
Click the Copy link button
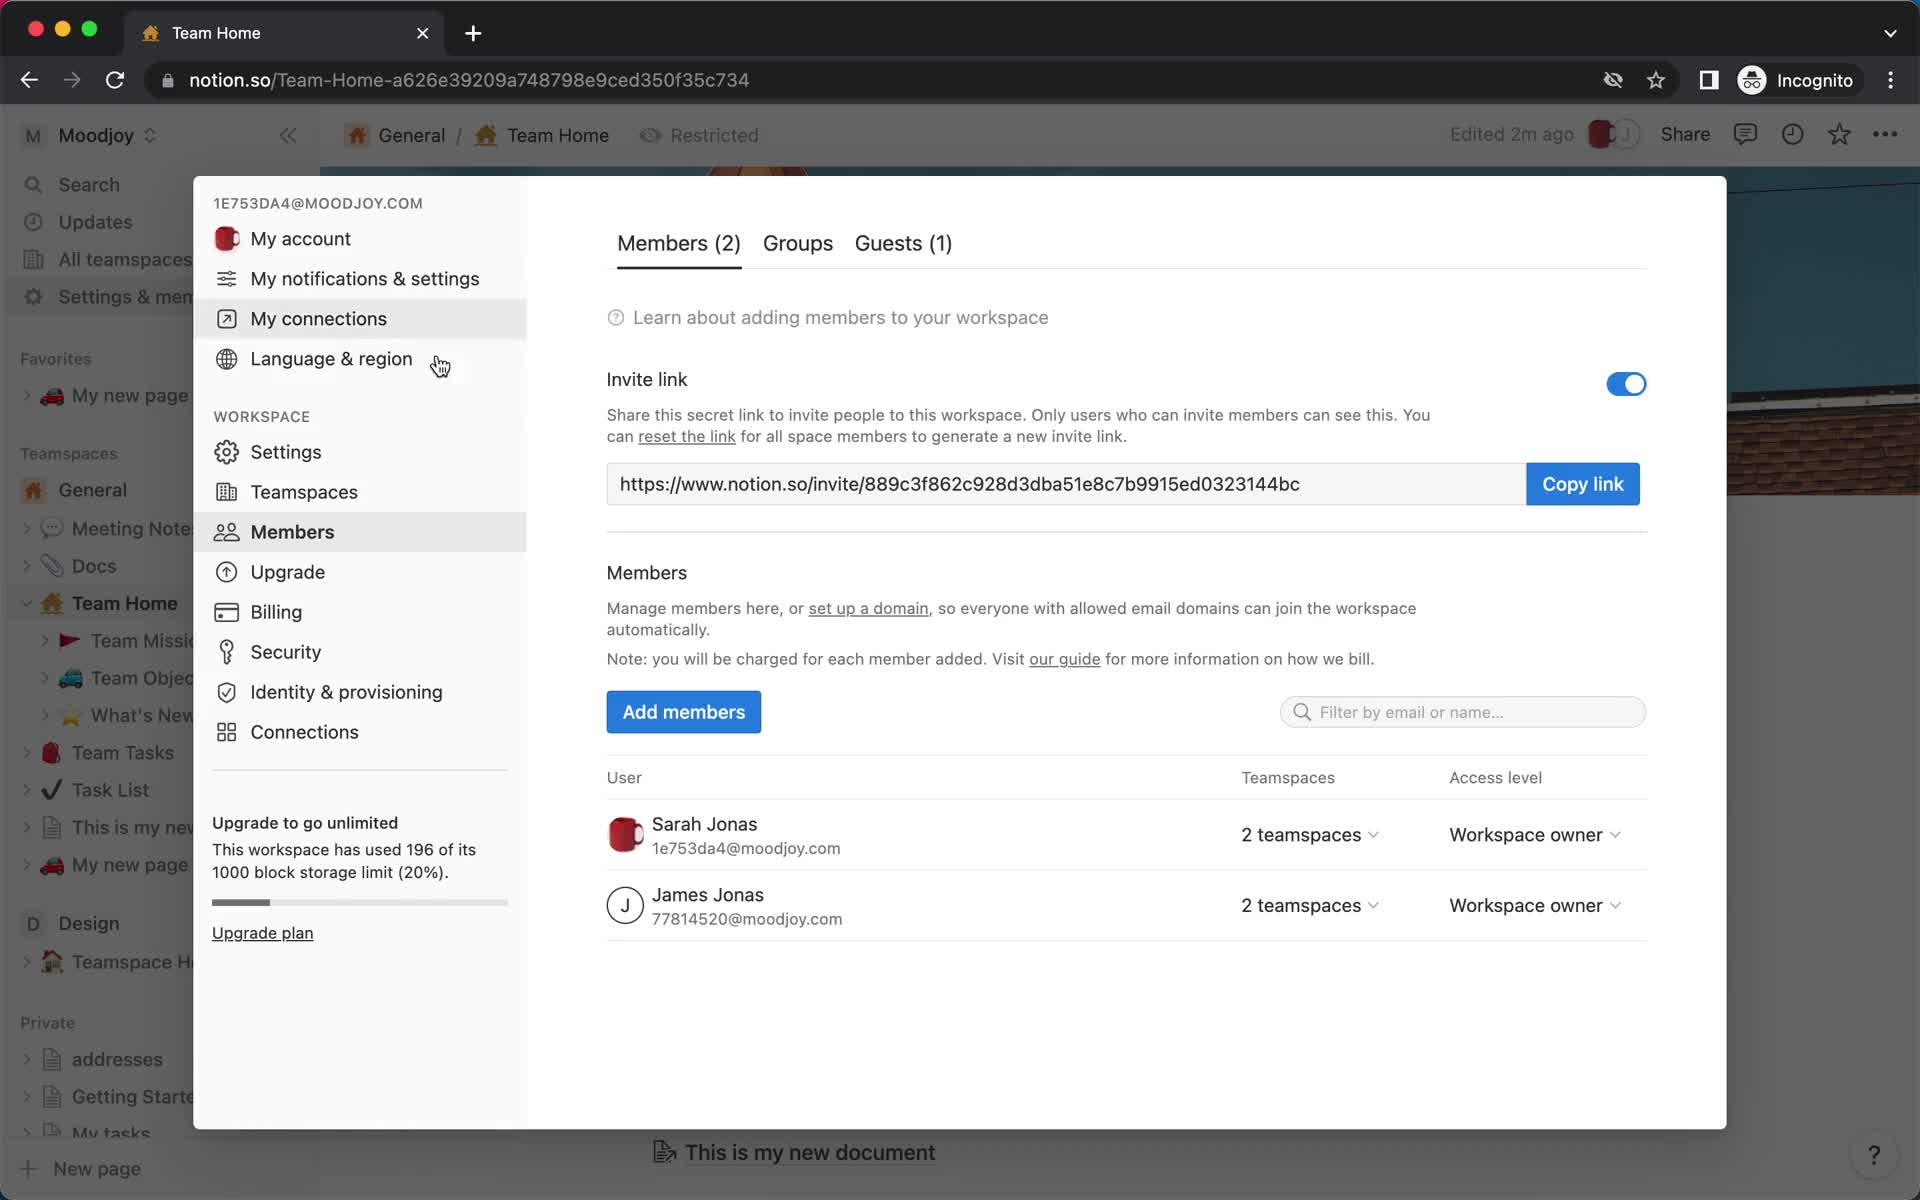[x=1583, y=484]
